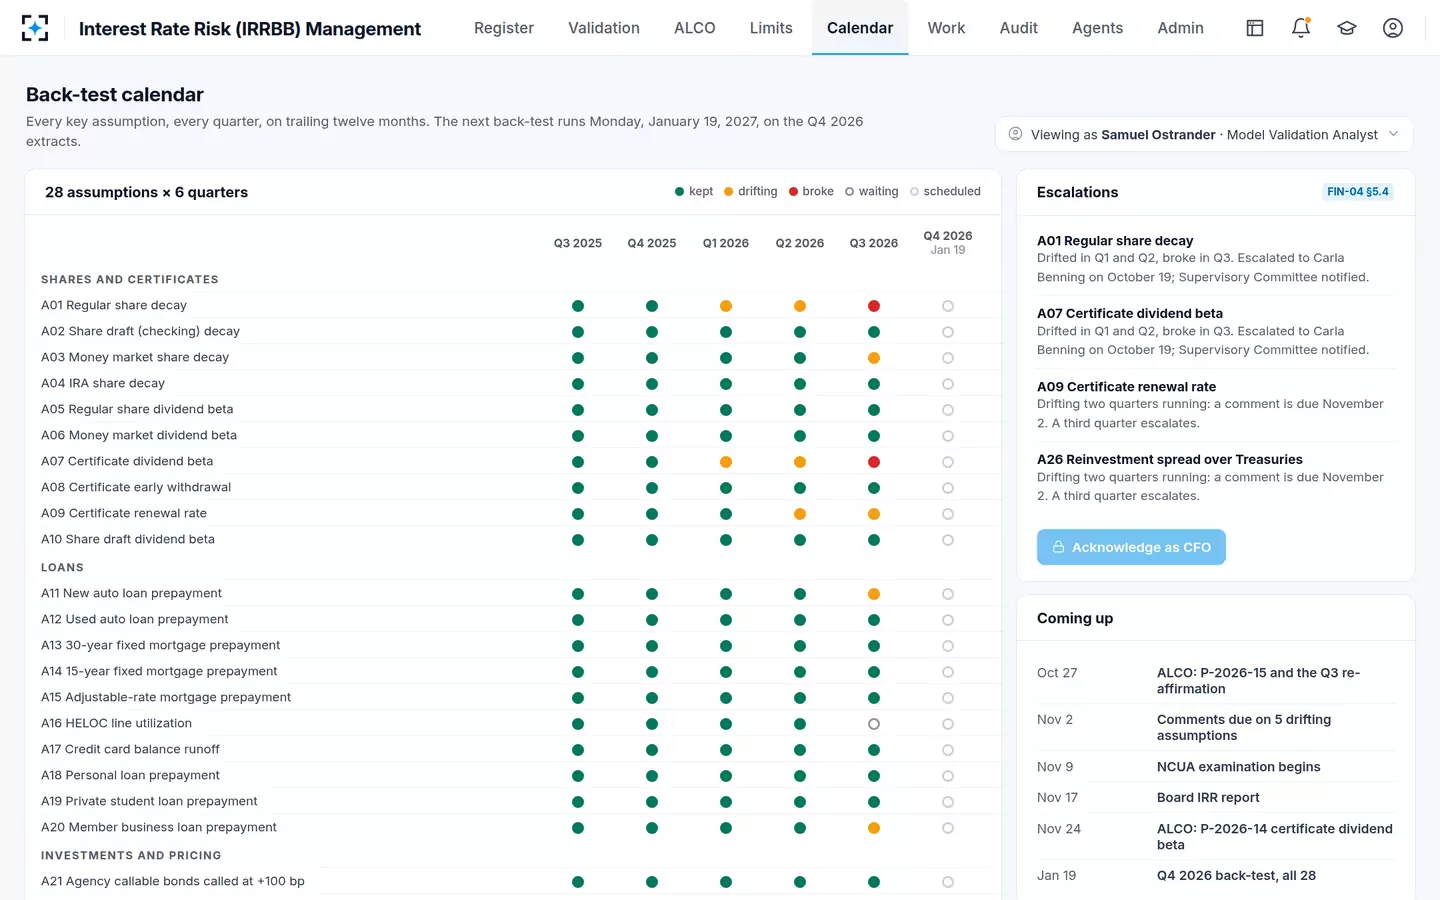
Task: Open the ALCO tab
Action: pos(695,28)
